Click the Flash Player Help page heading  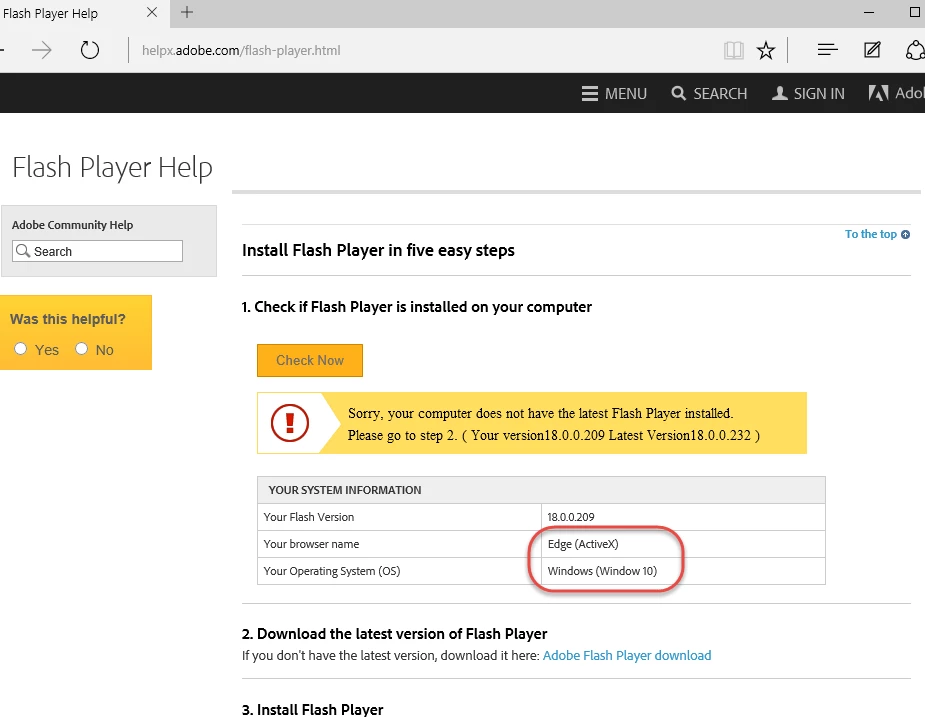pos(112,168)
